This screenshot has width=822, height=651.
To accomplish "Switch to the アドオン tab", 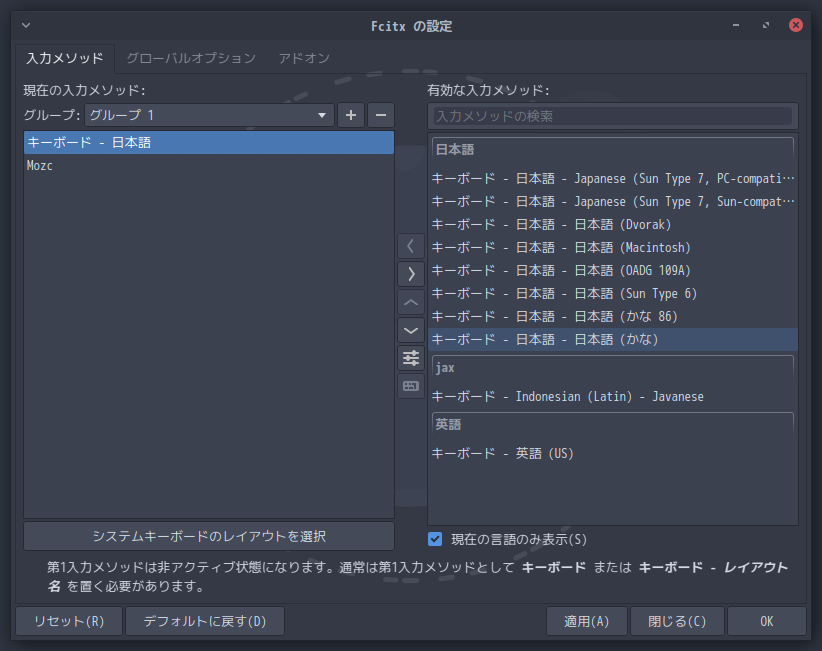I will tap(304, 58).
